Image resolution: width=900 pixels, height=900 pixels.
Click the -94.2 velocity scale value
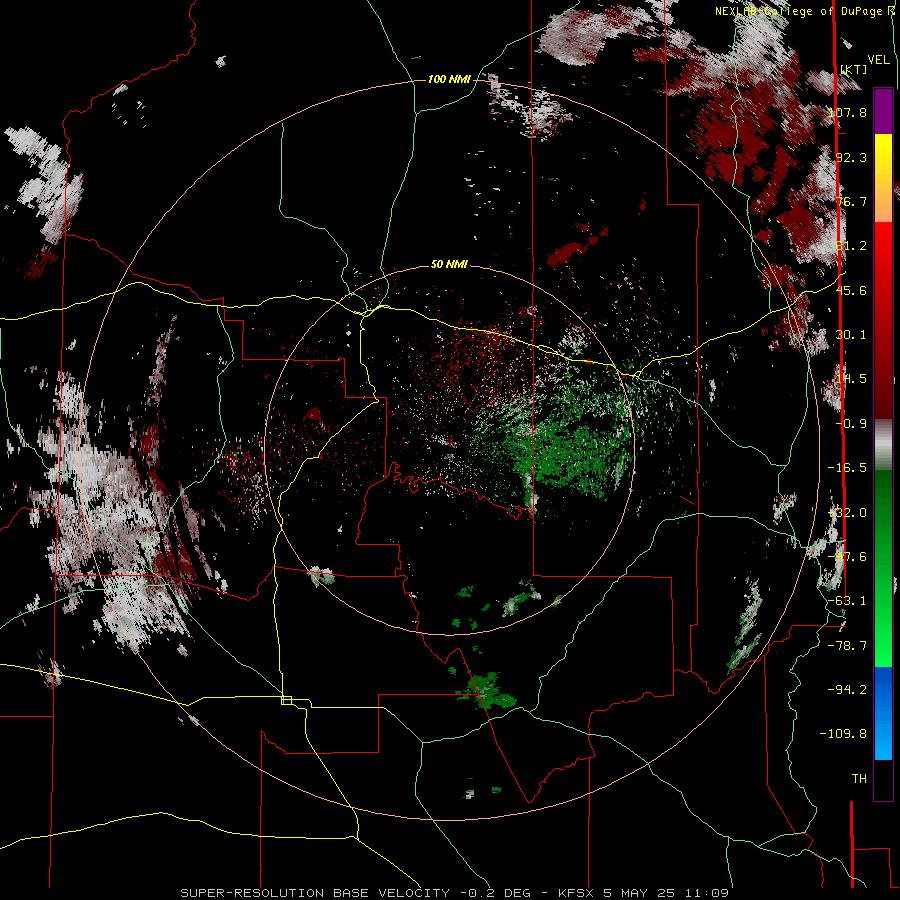[848, 690]
